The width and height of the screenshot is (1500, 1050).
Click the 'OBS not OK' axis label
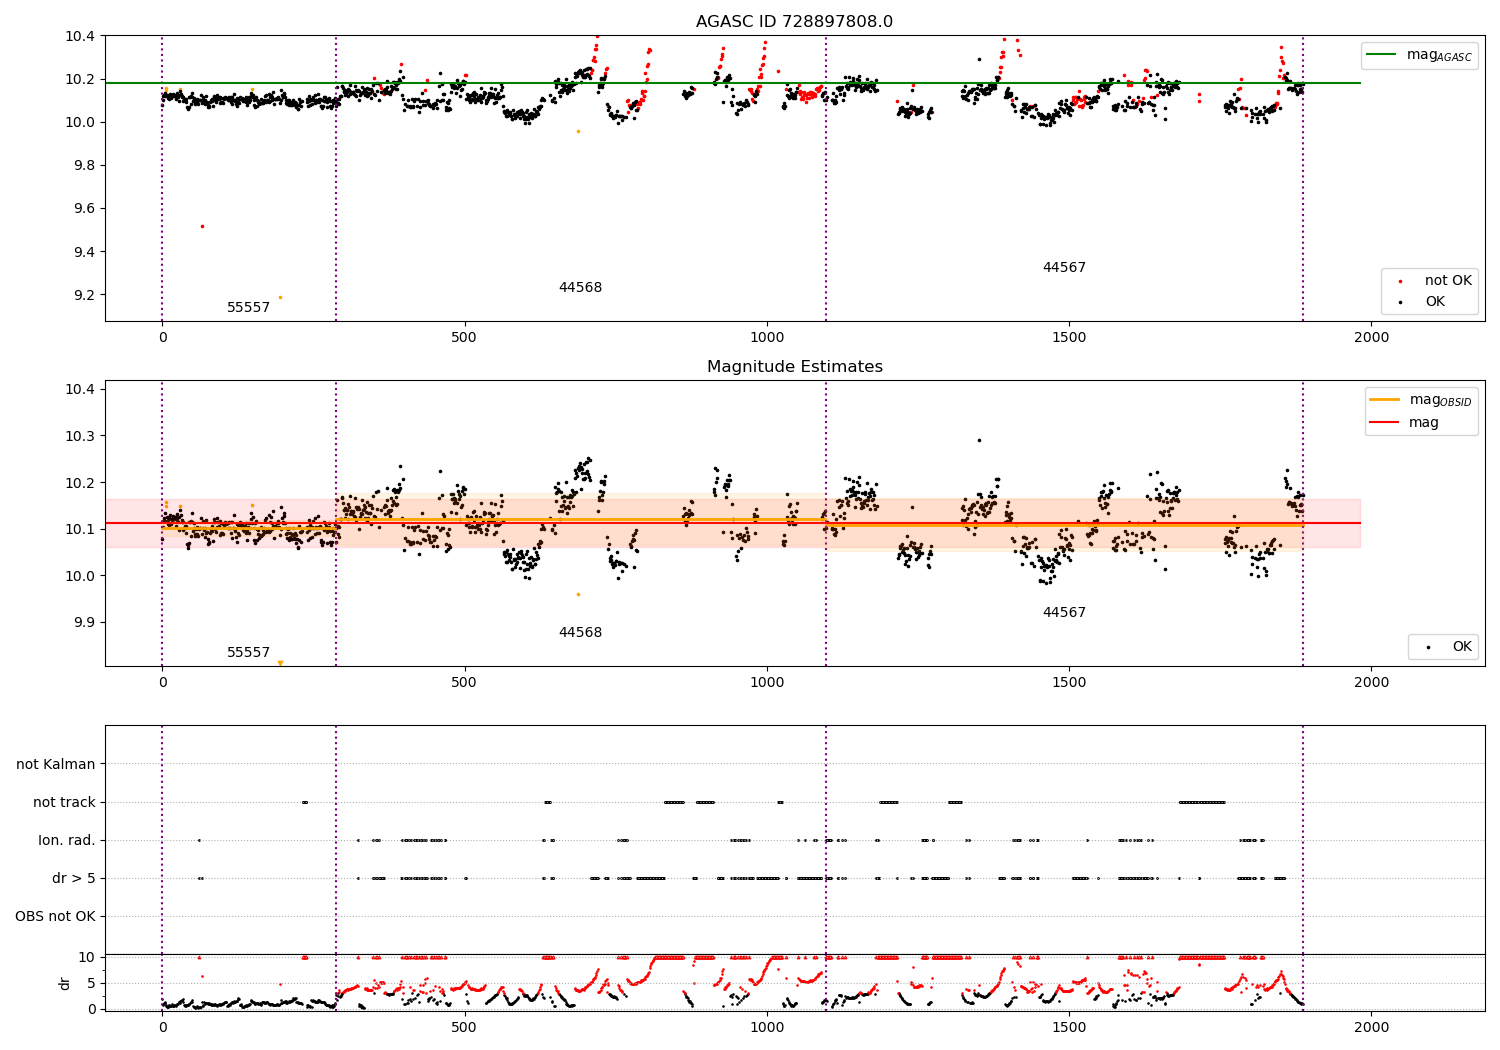55,916
